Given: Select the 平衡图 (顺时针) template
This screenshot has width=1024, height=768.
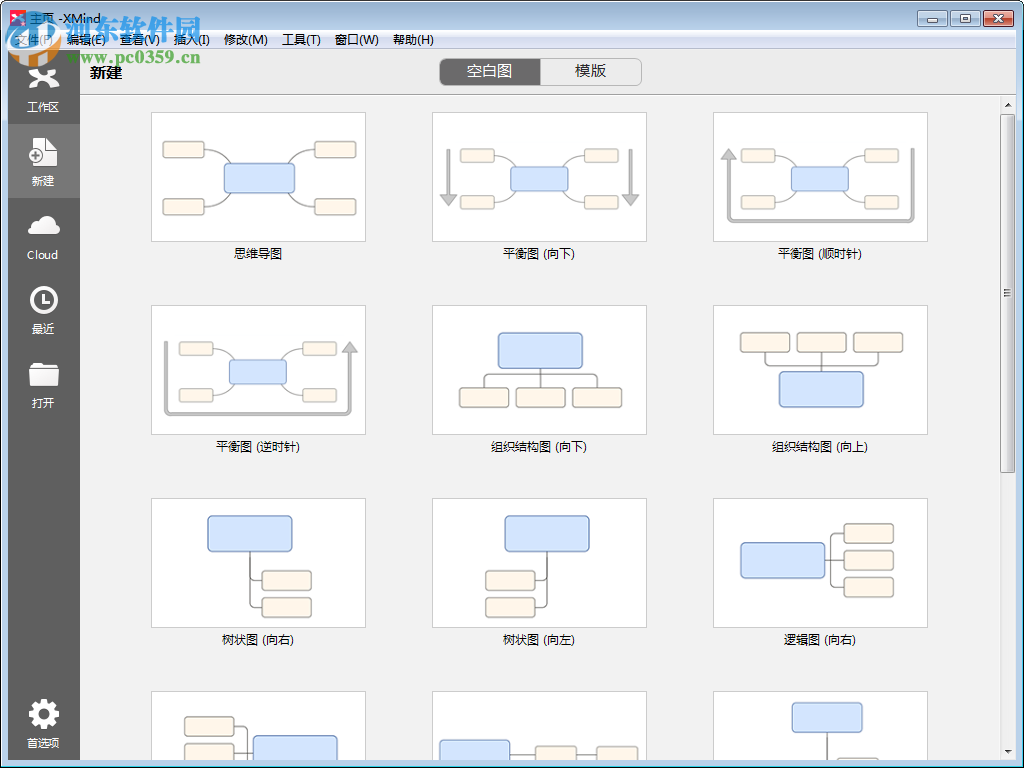Looking at the screenshot, I should (820, 176).
